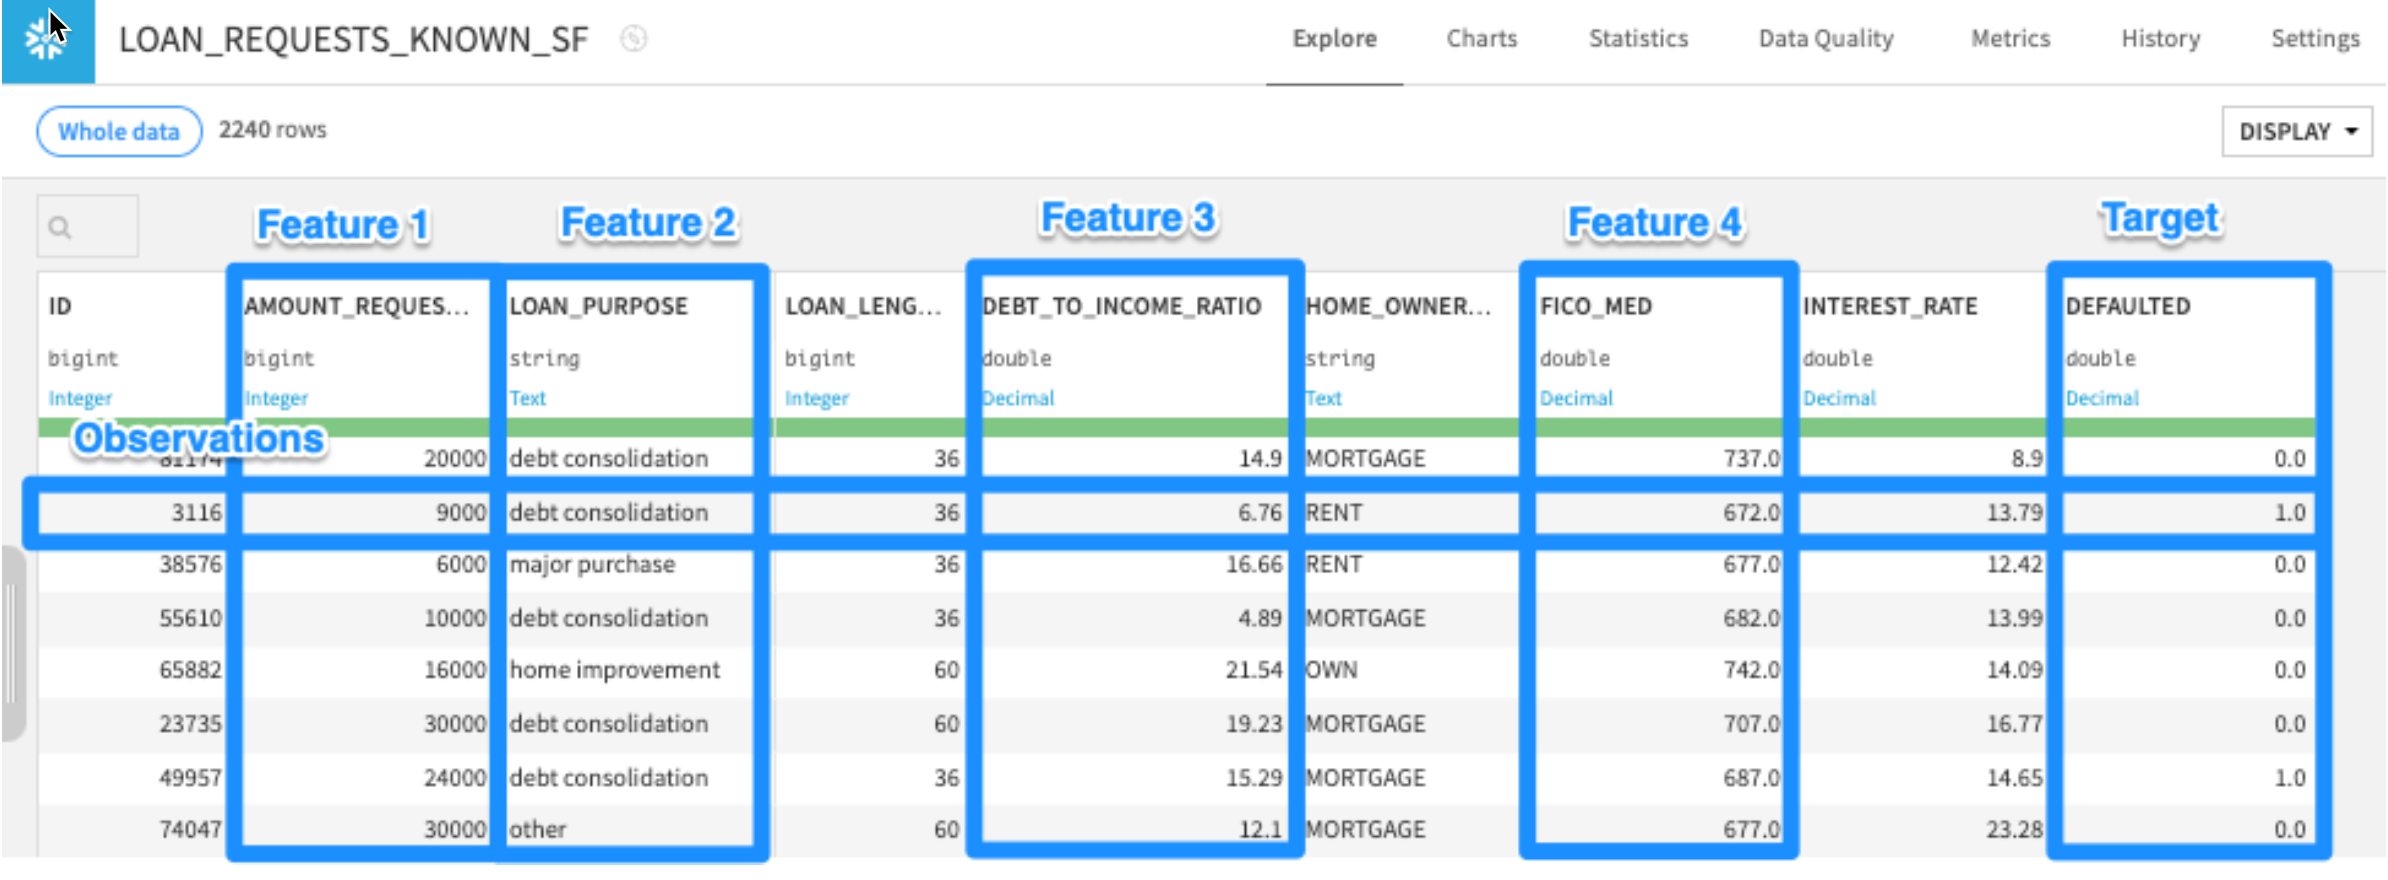Switch to the Statistics tab

(1638, 39)
